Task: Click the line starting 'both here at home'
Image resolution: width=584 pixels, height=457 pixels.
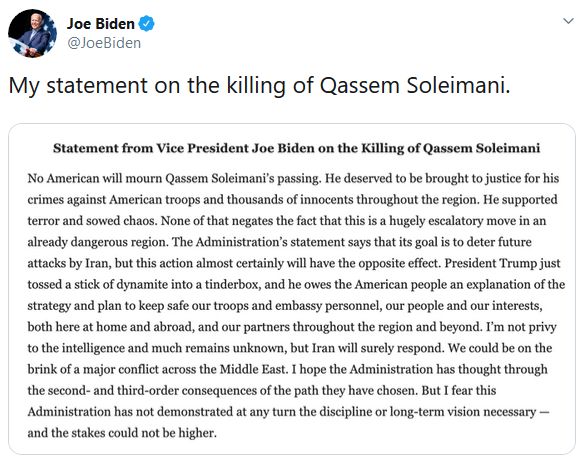Action: tap(292, 327)
